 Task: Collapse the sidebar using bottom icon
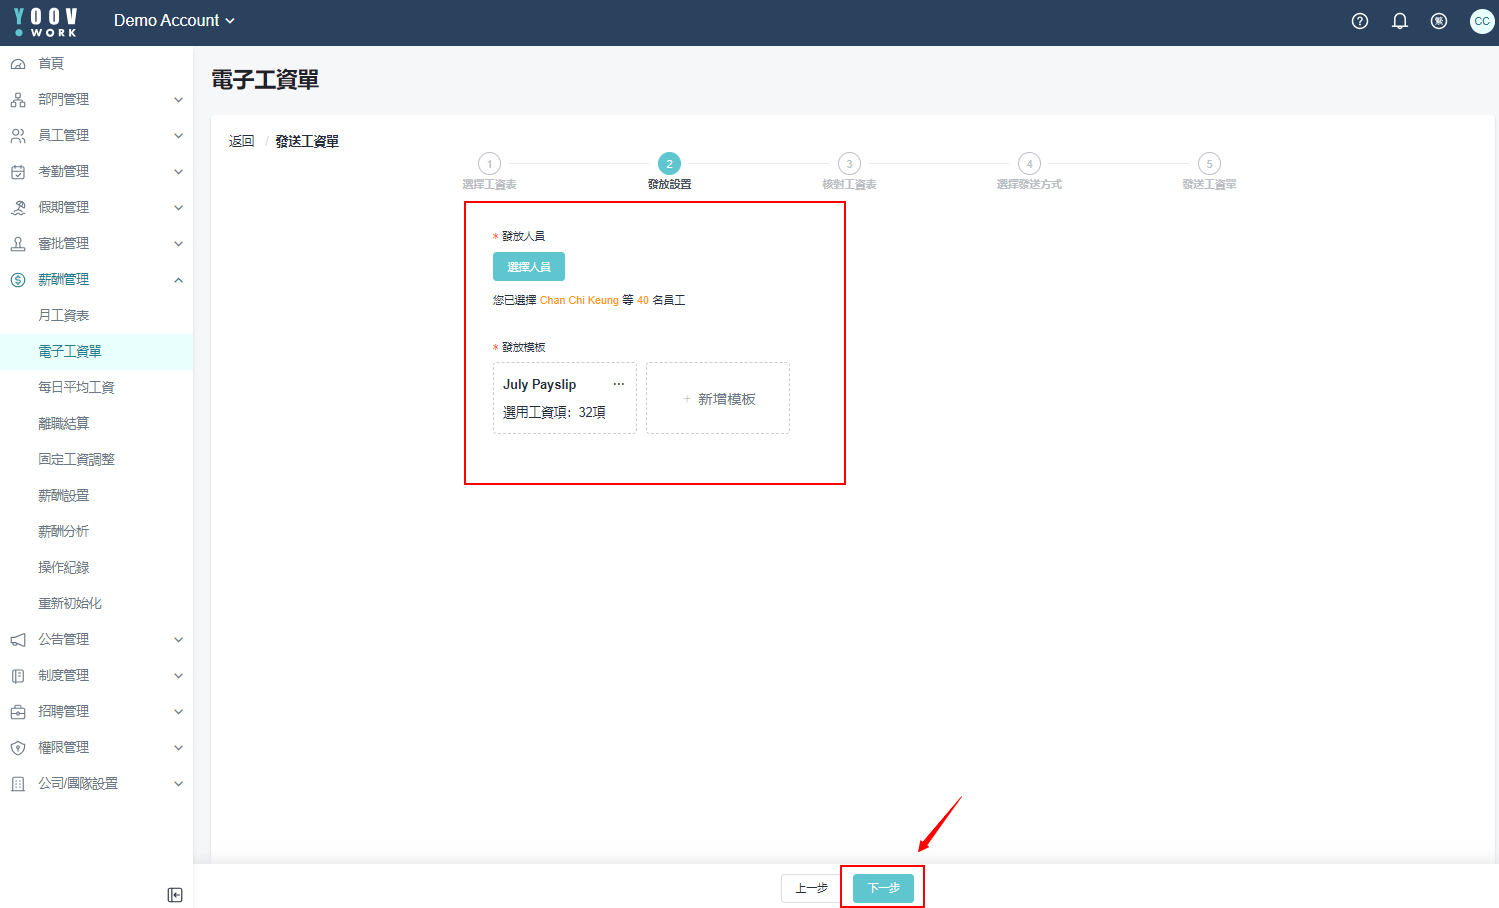(x=175, y=895)
